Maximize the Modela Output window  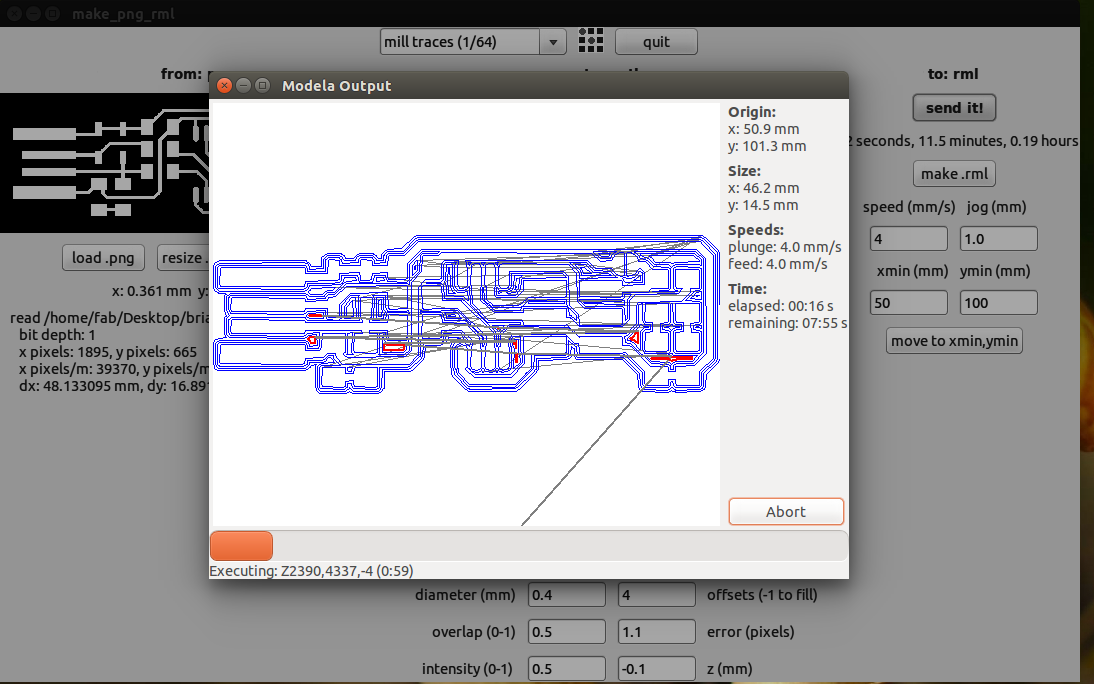262,86
